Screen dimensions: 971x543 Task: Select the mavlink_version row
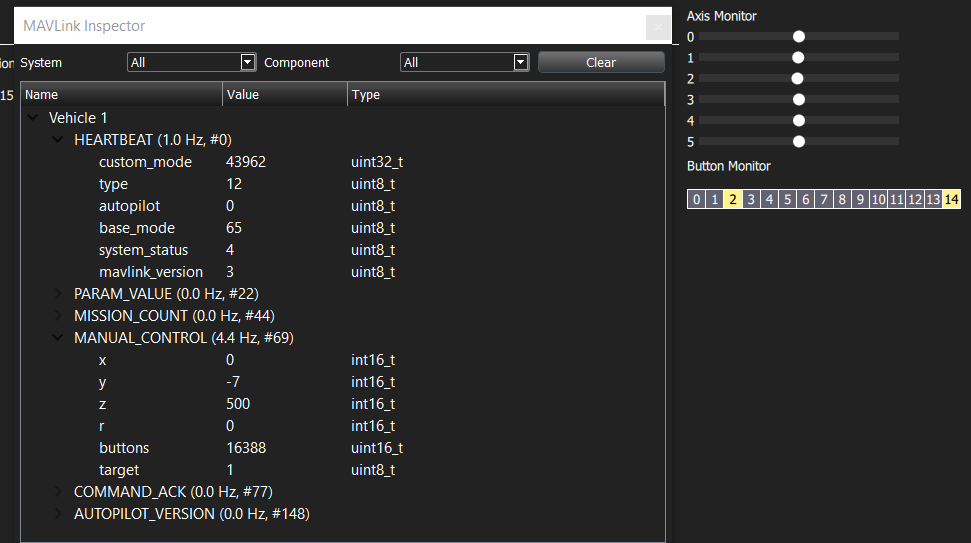[x=343, y=272]
